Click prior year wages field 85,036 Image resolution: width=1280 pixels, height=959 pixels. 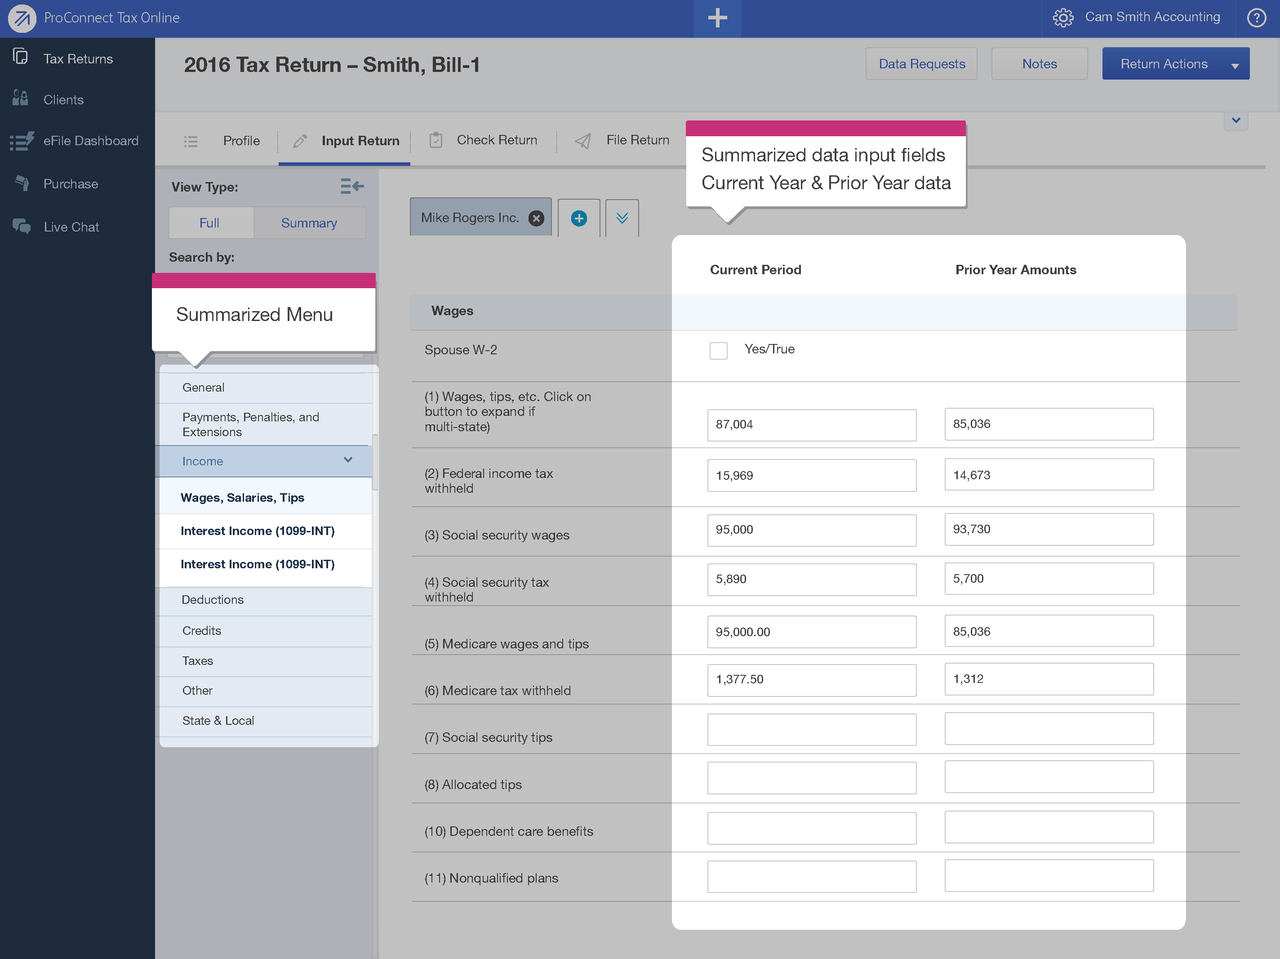(x=1049, y=424)
